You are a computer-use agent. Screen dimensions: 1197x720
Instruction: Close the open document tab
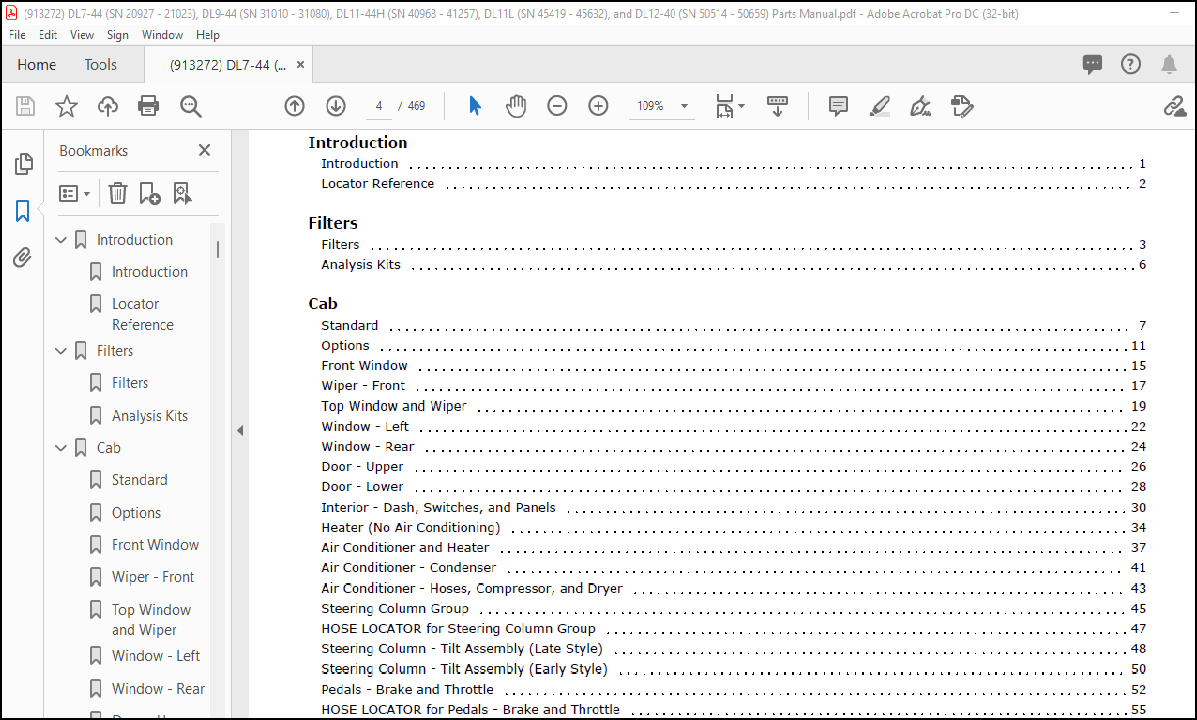[x=301, y=65]
